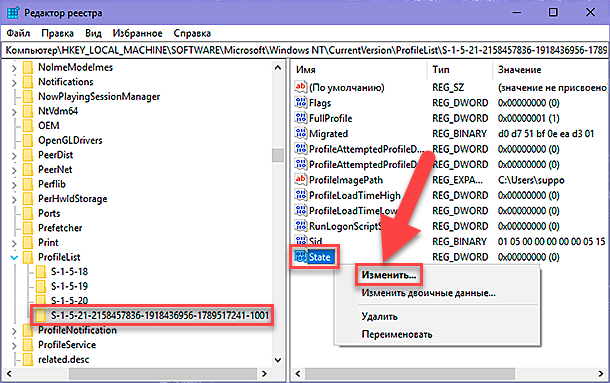Select the OEM folder icon
The height and width of the screenshot is (383, 610).
28,126
